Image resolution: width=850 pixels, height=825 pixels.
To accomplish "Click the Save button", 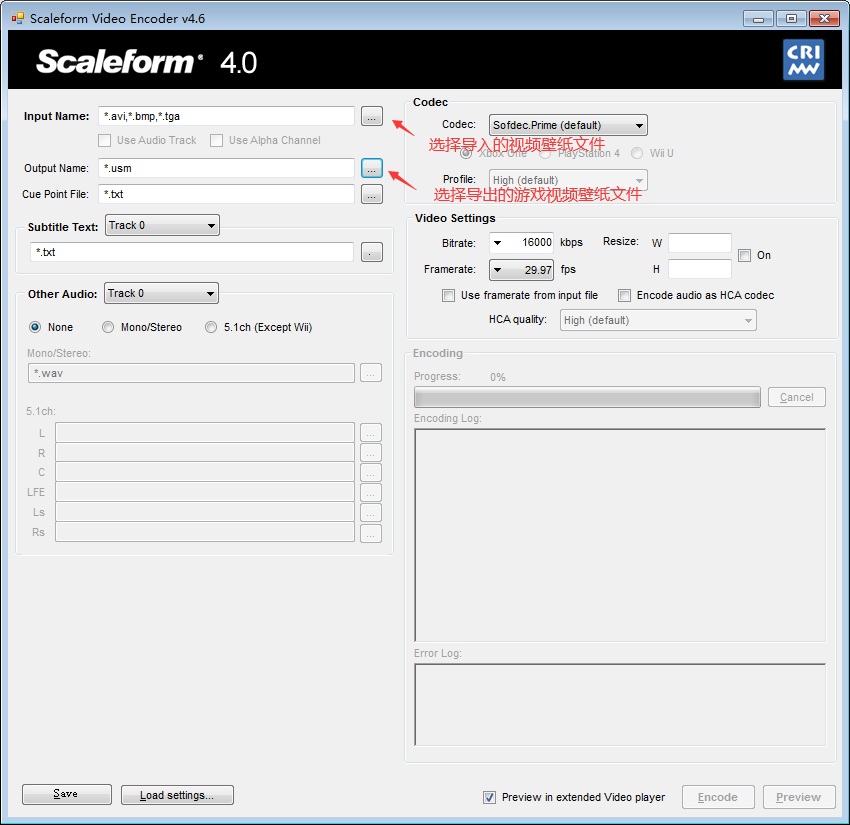I will (x=67, y=794).
